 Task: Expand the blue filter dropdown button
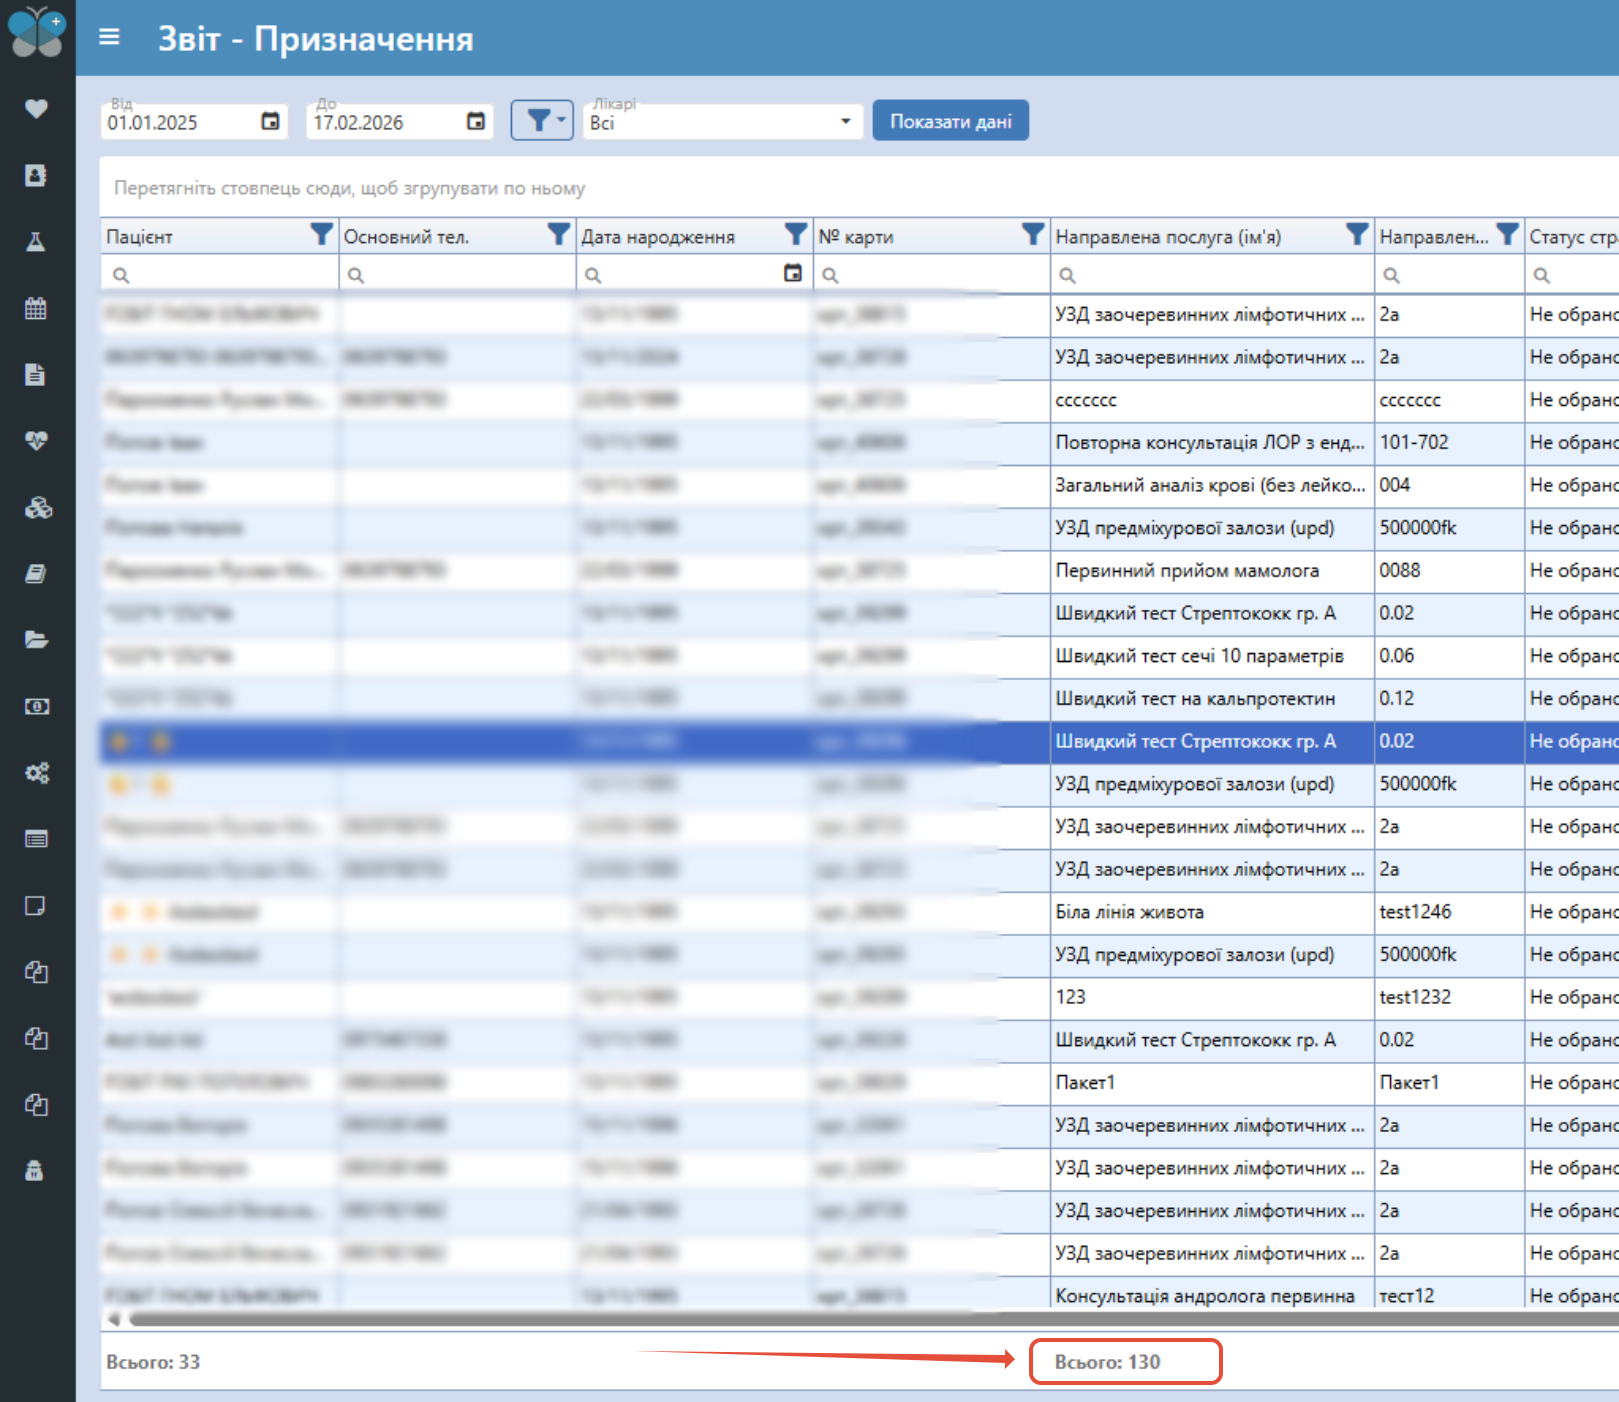[542, 120]
